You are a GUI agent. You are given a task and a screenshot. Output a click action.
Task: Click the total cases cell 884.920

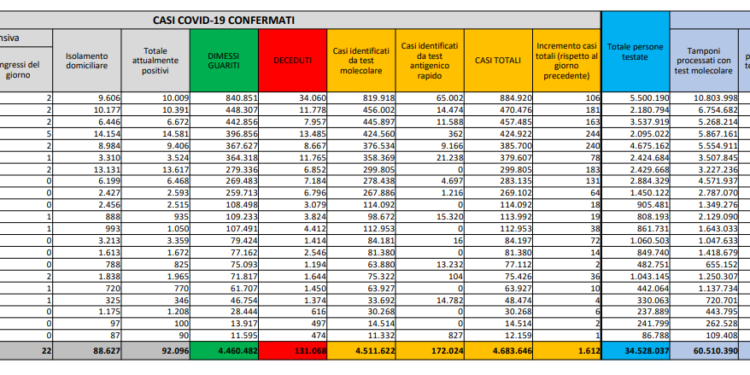(498, 98)
